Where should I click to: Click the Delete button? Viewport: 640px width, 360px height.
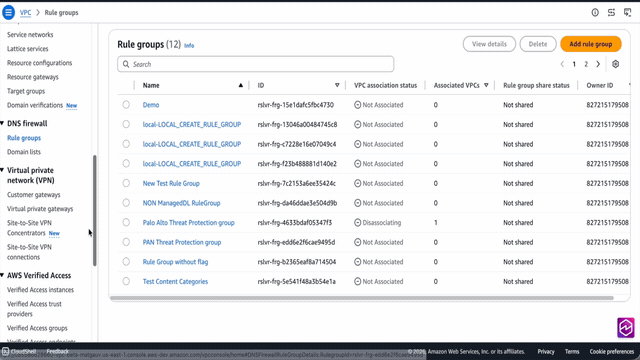538,44
